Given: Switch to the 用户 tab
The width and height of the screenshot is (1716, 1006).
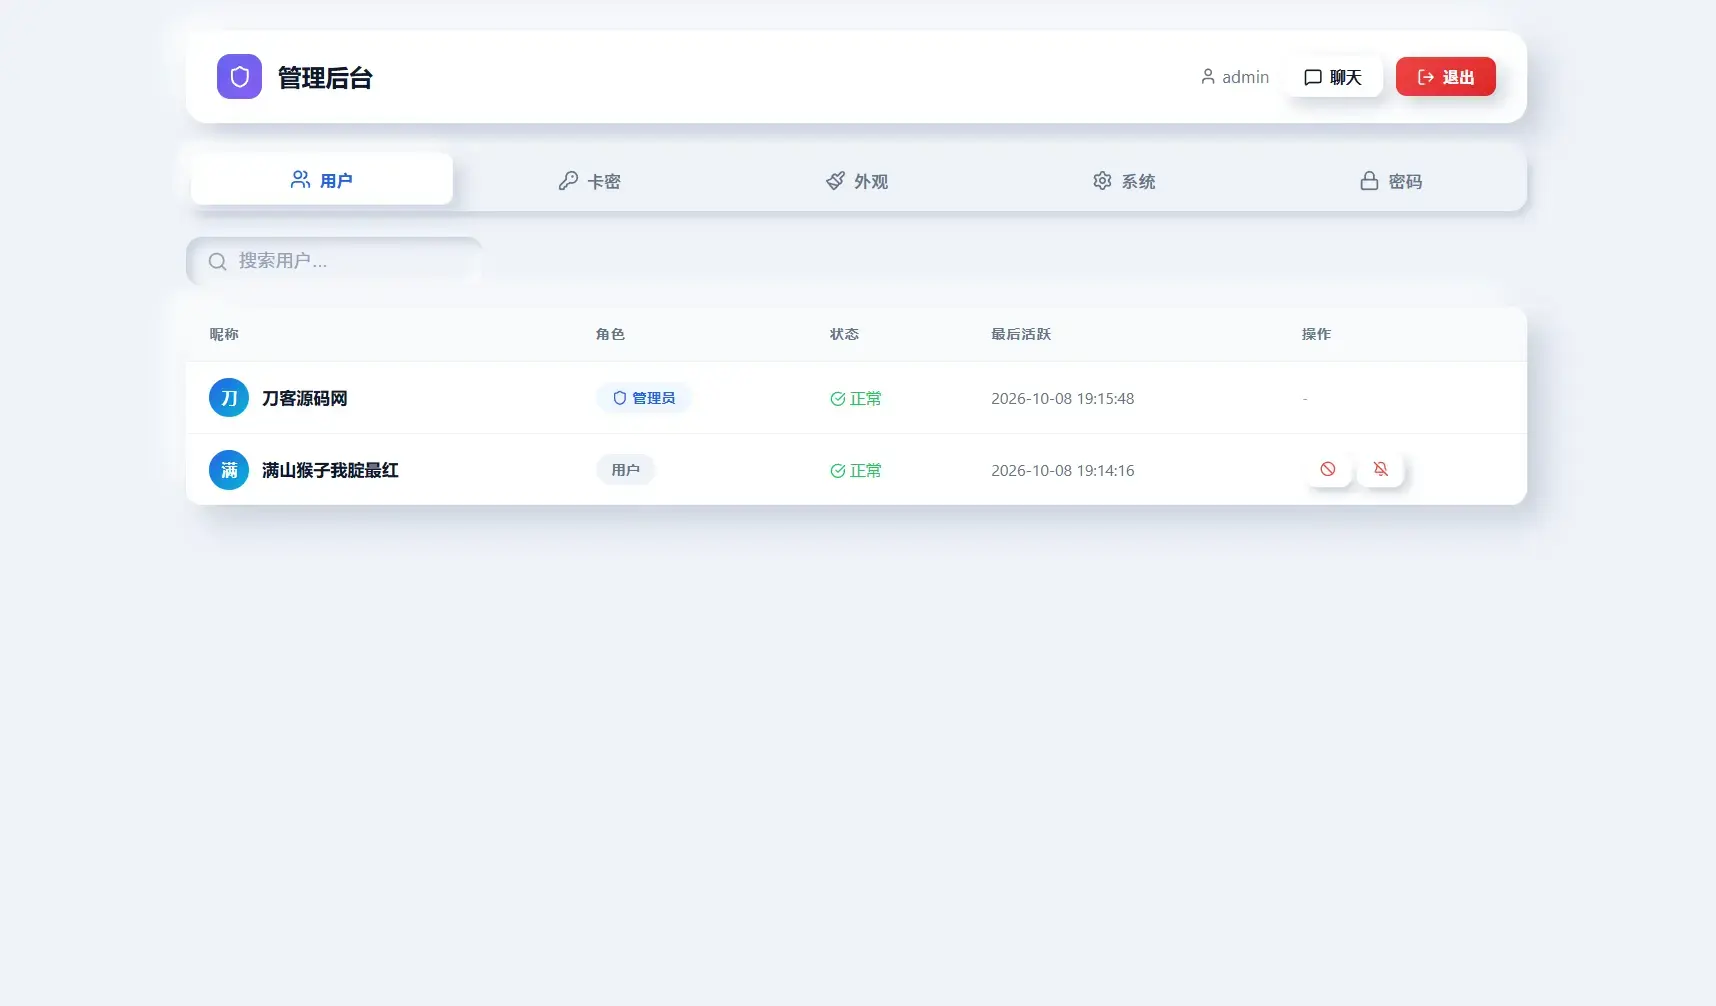Looking at the screenshot, I should pyautogui.click(x=322, y=180).
